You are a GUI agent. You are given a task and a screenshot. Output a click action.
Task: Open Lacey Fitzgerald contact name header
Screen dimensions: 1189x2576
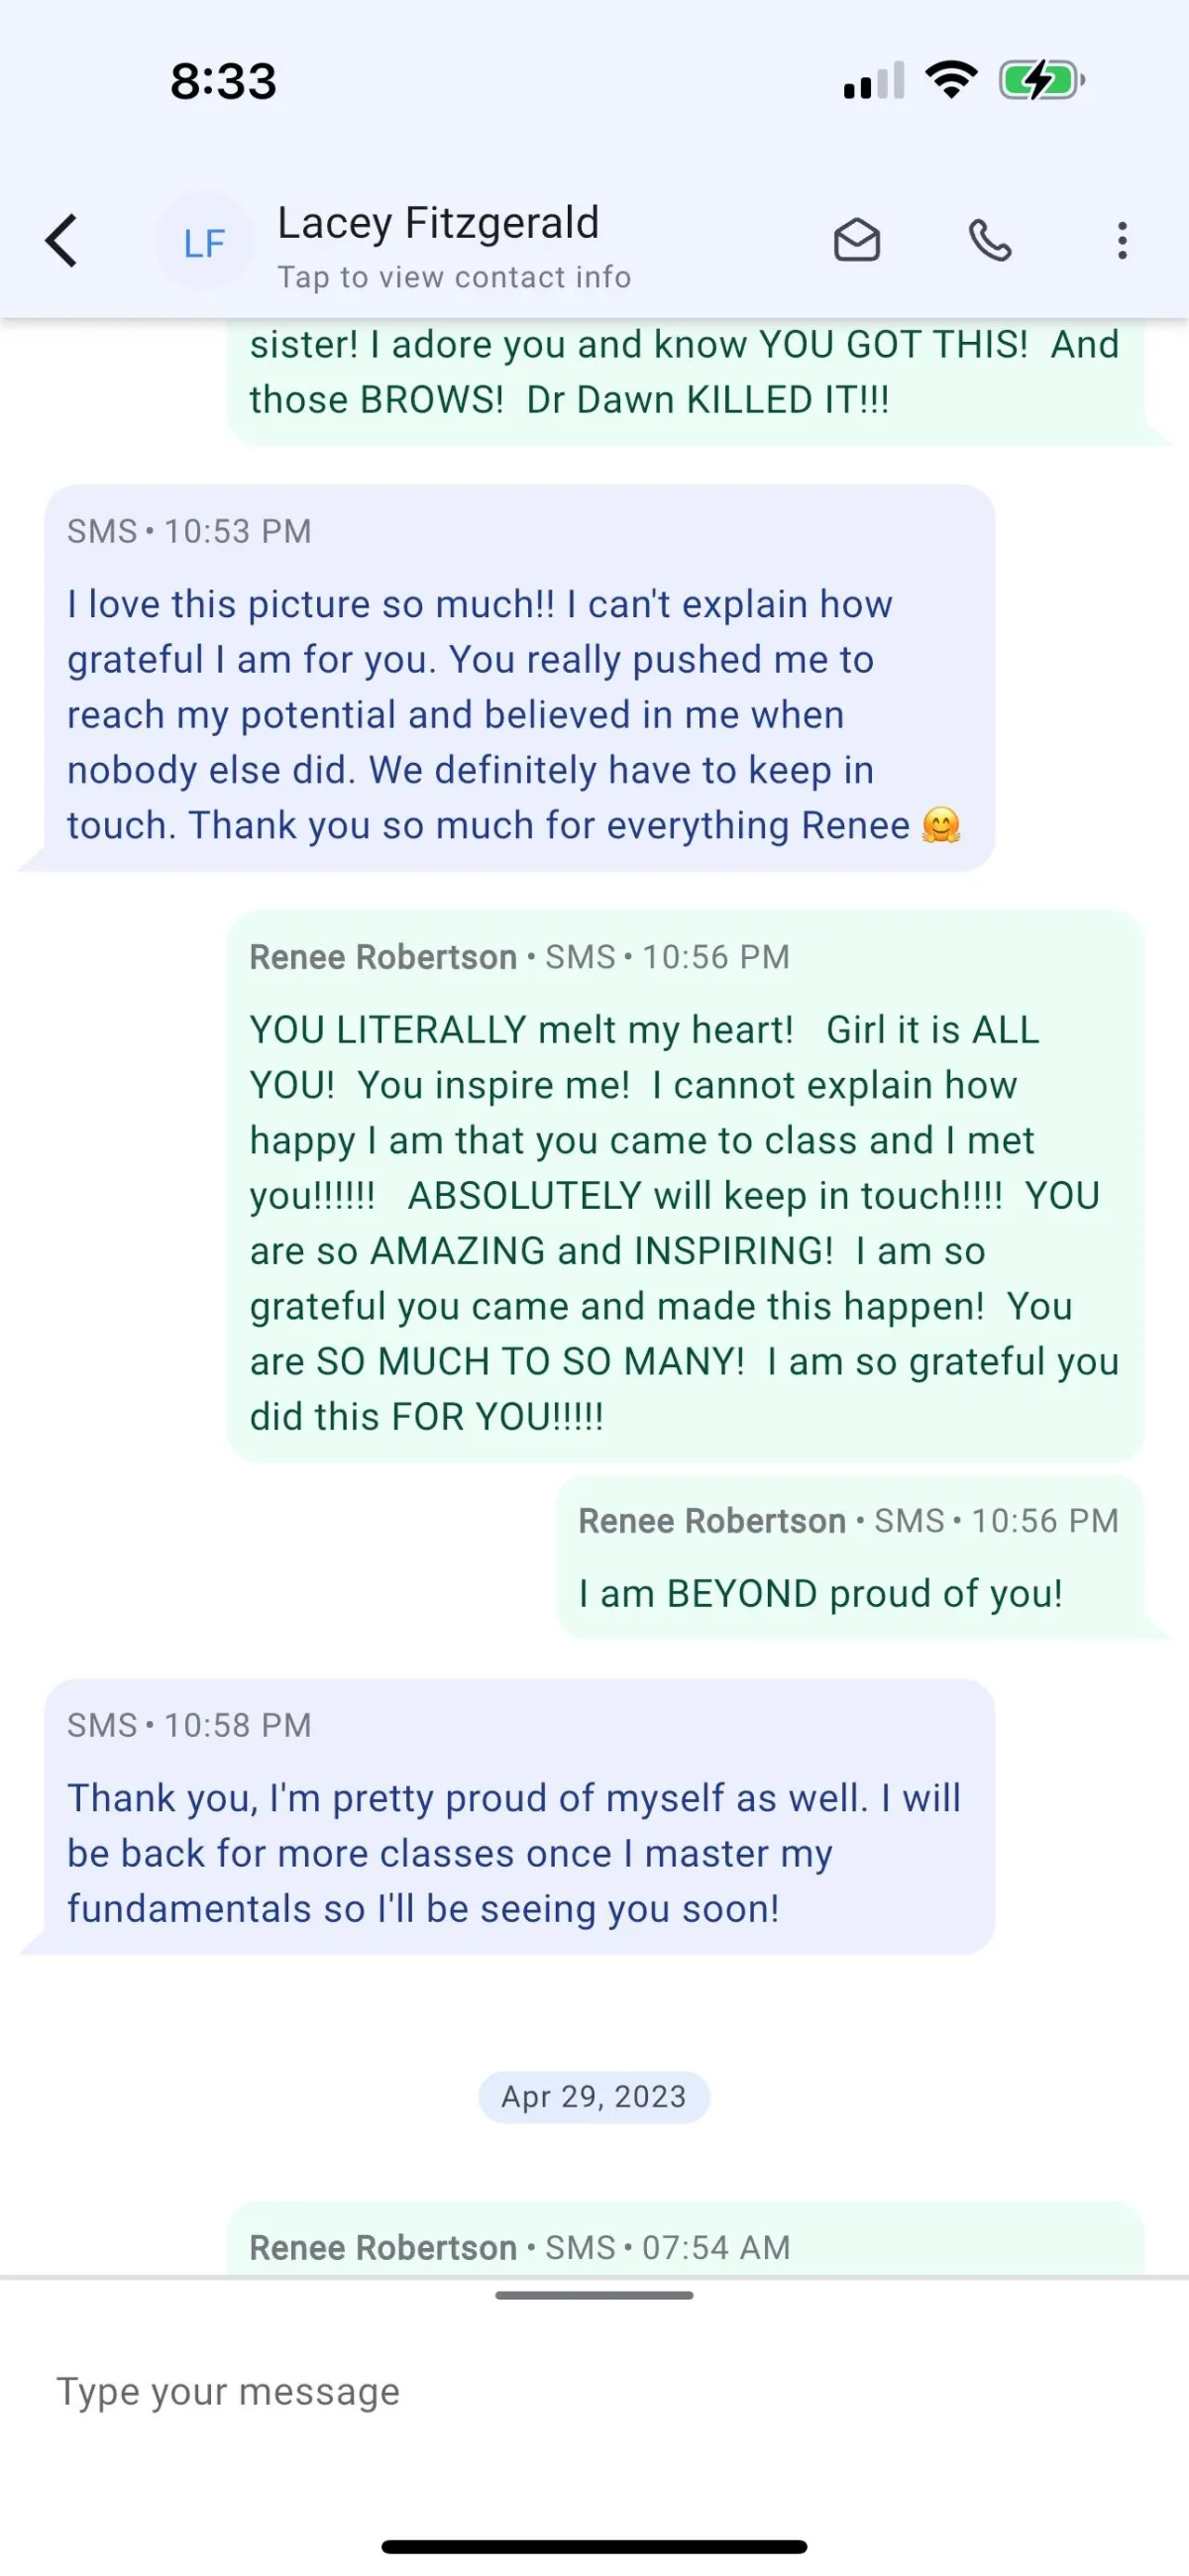(438, 223)
